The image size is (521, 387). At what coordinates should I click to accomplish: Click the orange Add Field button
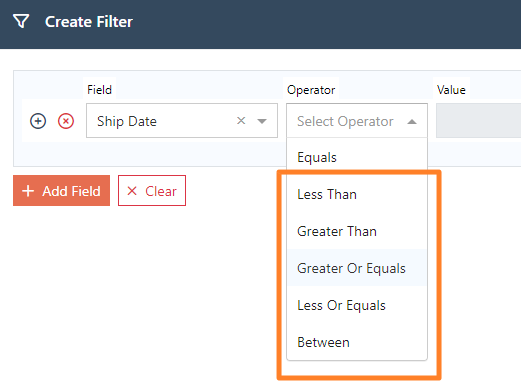pyautogui.click(x=61, y=191)
